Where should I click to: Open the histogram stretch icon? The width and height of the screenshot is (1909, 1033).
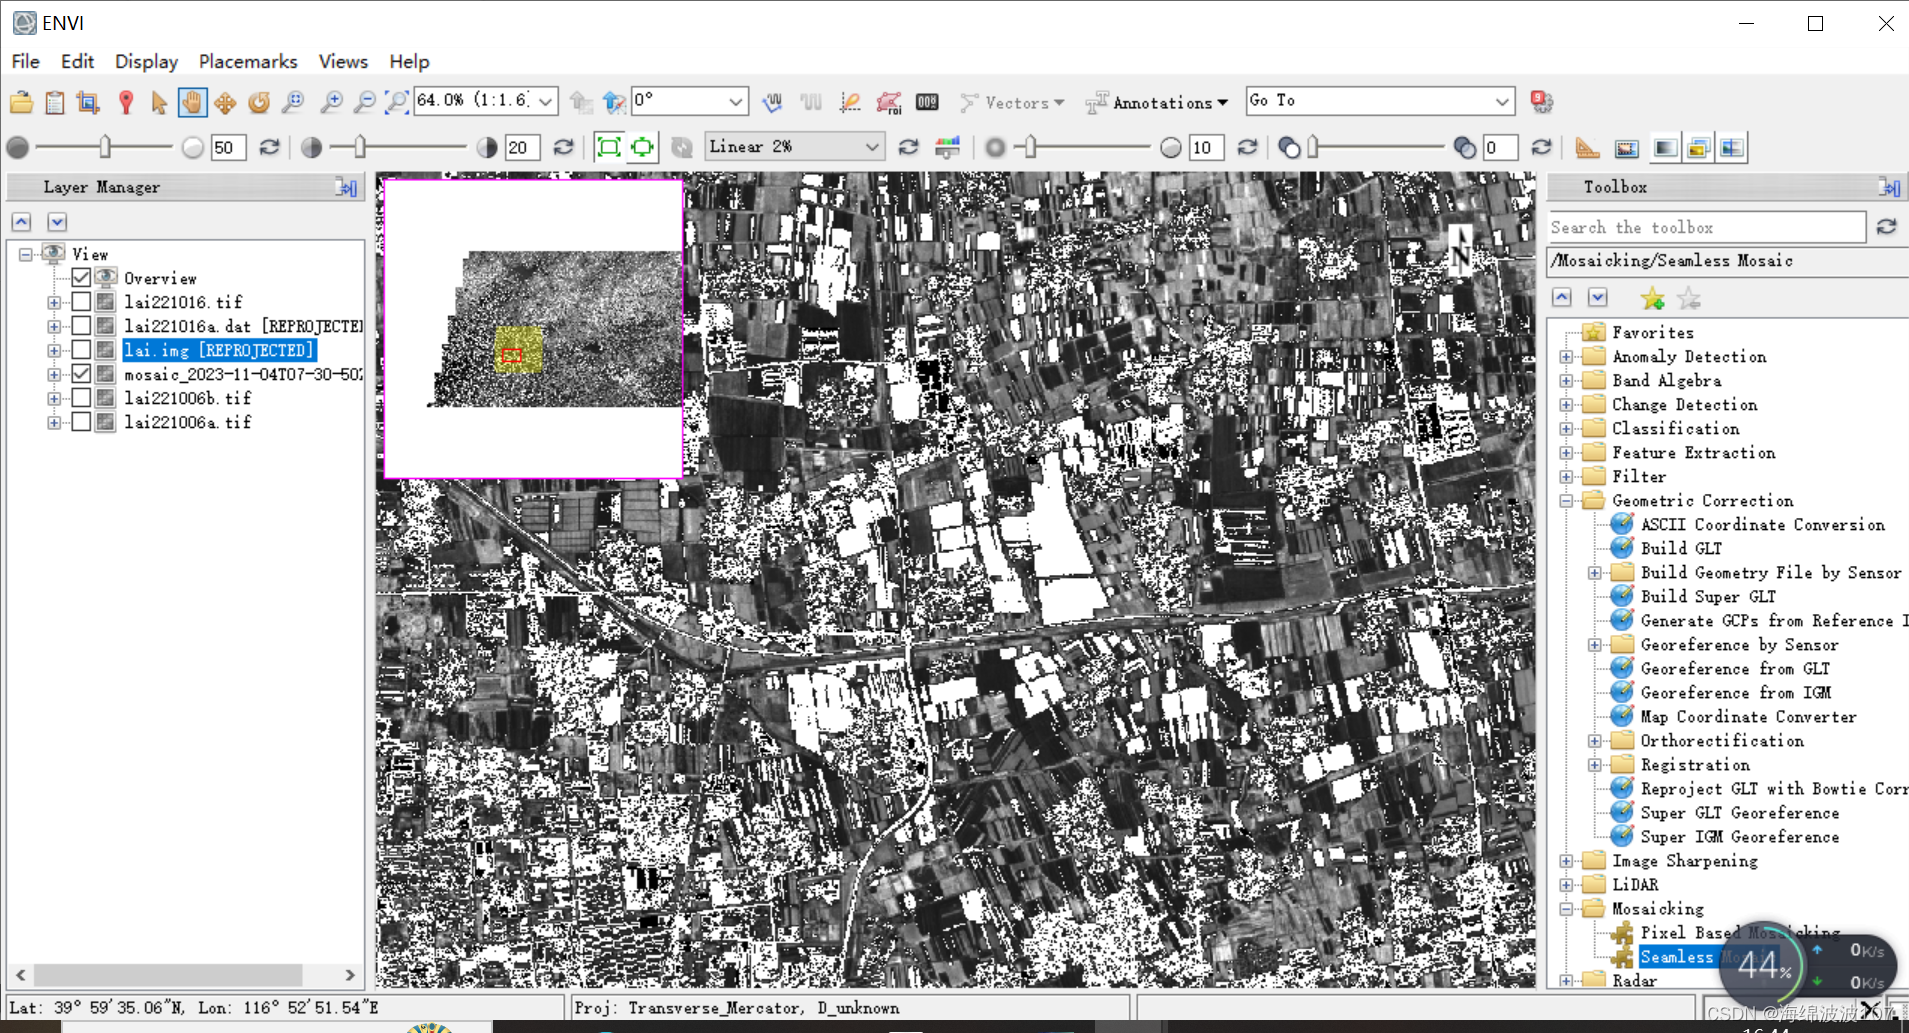point(947,148)
